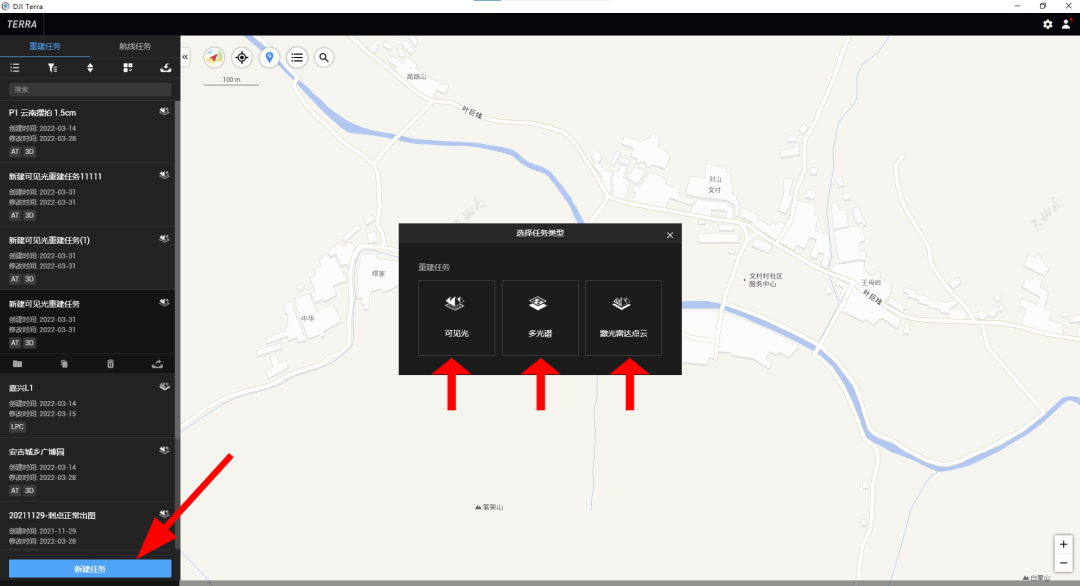The height and width of the screenshot is (586, 1080).
Task: Select the task 新建可见光重建任务(1)
Action: click(x=87, y=258)
